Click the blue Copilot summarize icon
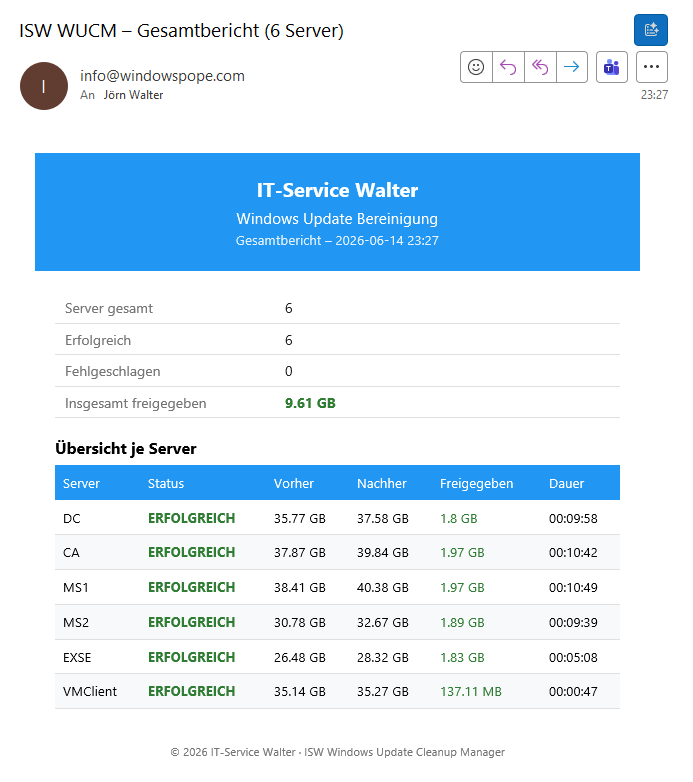 pyautogui.click(x=651, y=30)
